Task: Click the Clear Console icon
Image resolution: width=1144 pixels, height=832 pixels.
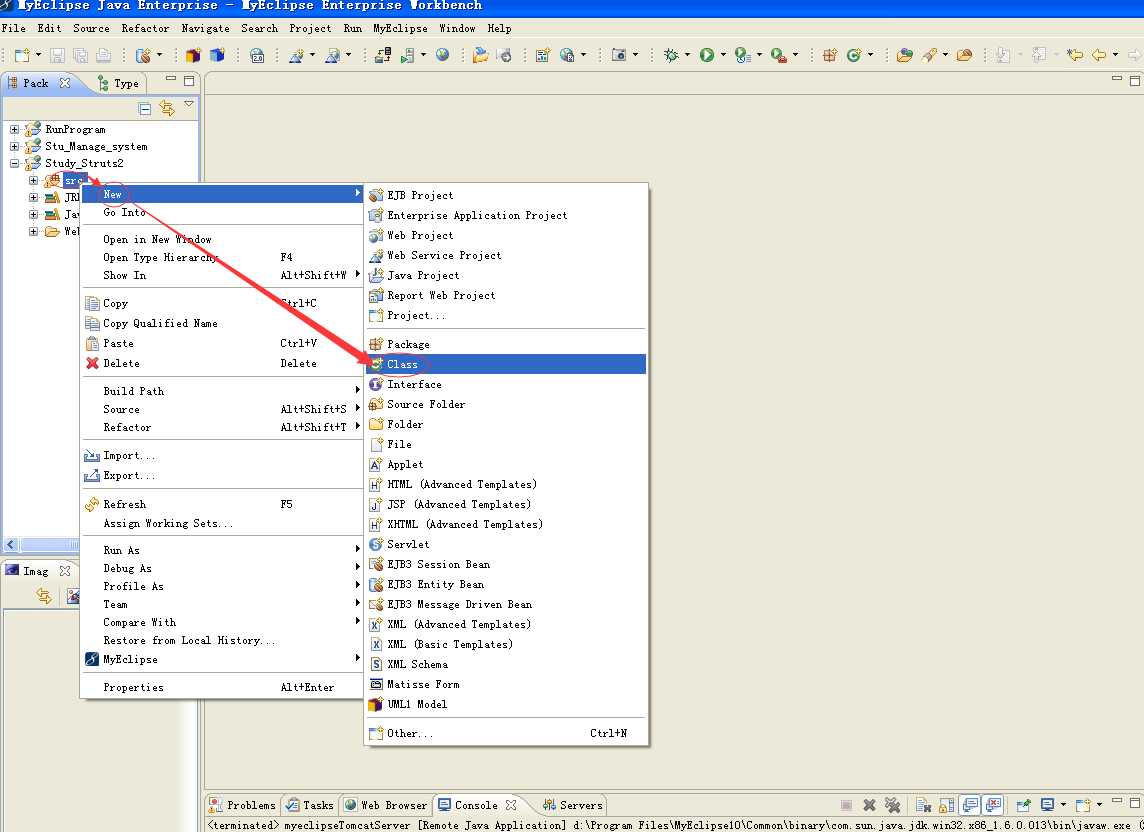Action: pos(923,805)
